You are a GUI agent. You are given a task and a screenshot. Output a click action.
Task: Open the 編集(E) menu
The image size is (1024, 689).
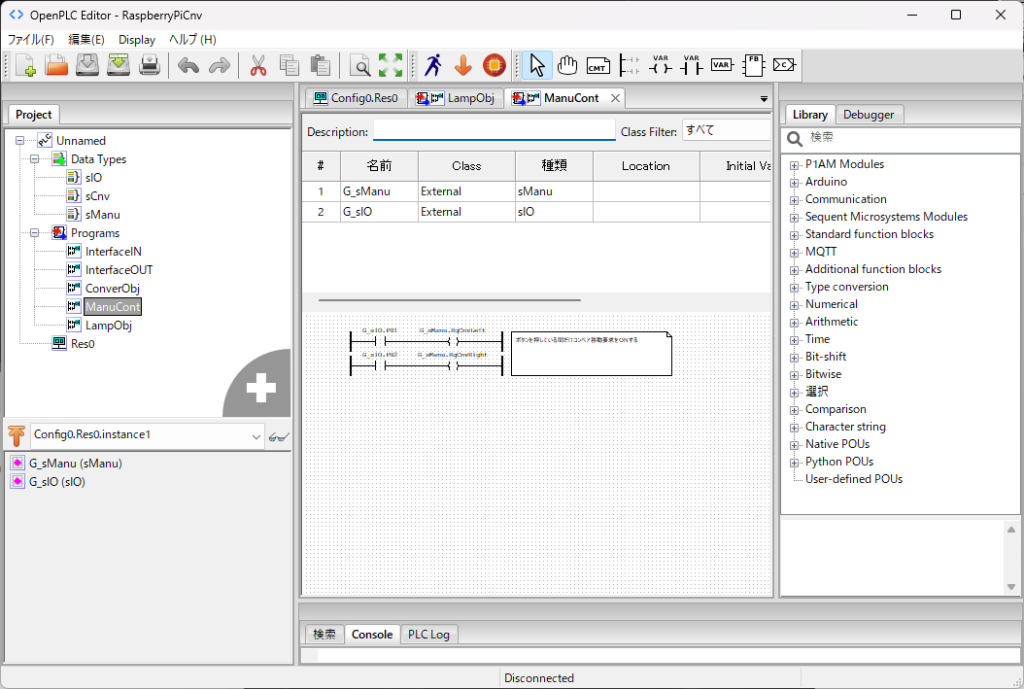tap(86, 39)
